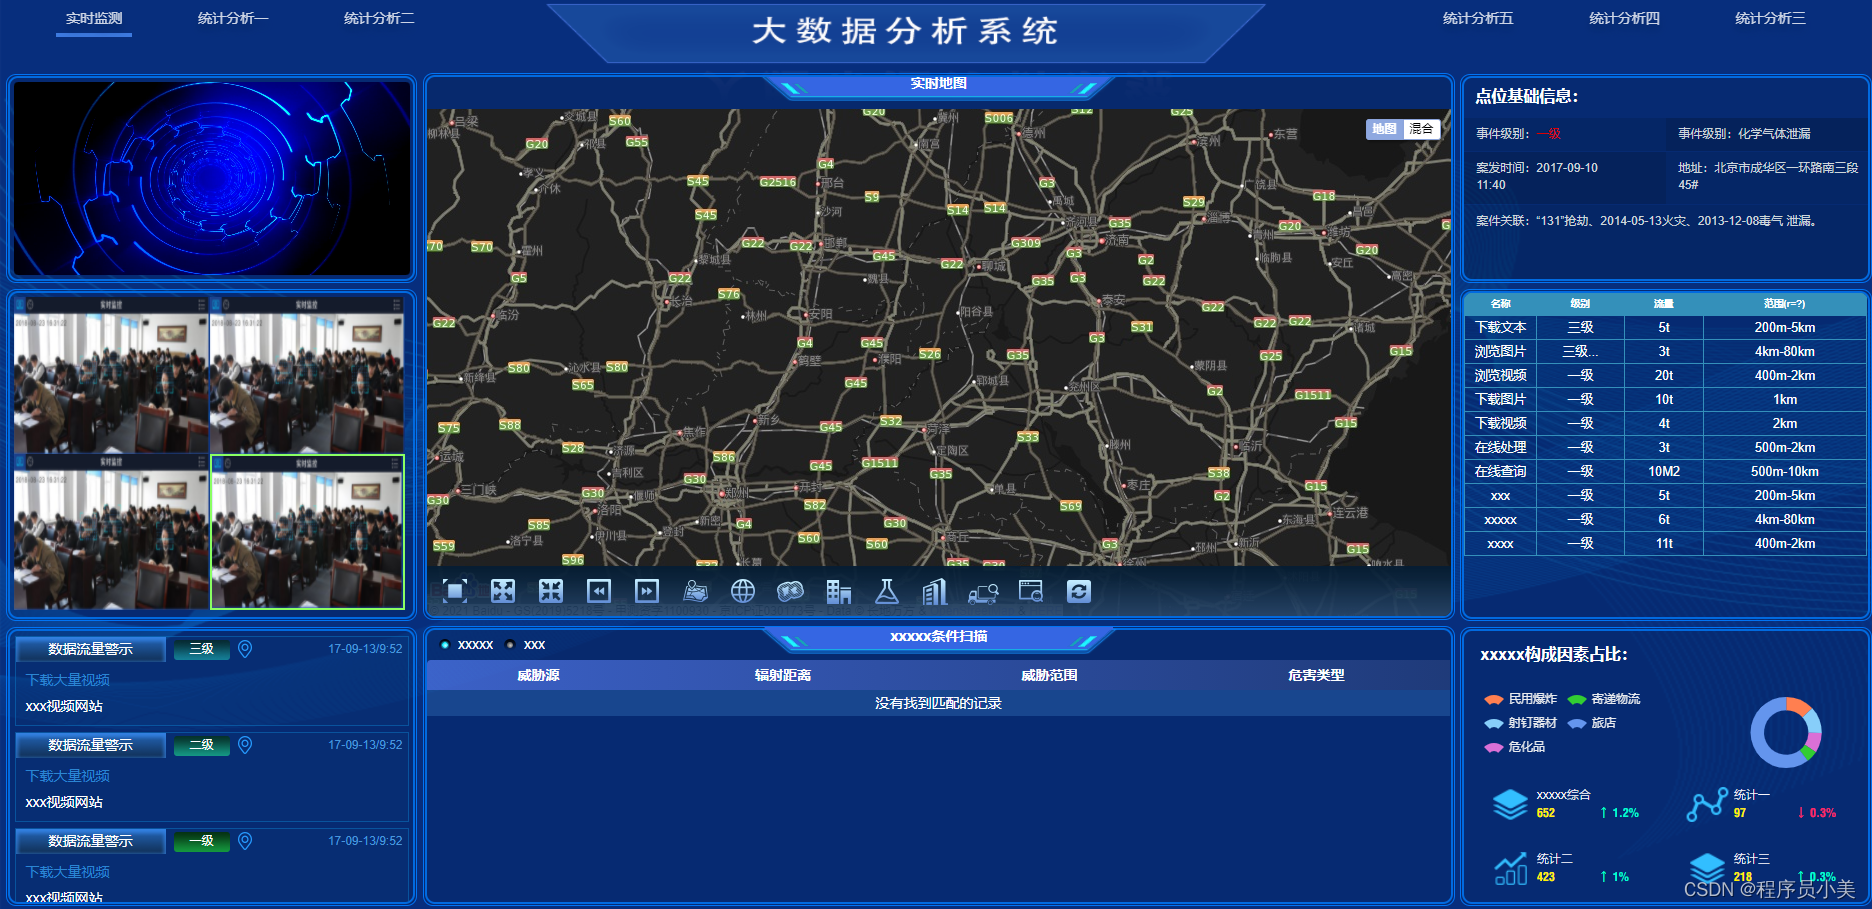Click the globe icon in the map toolbar
Image resolution: width=1872 pixels, height=909 pixels.
coord(743,591)
